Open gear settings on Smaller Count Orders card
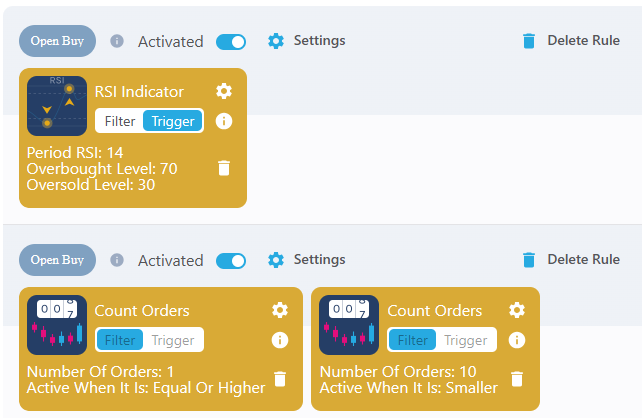This screenshot has width=642, height=418. click(x=517, y=310)
